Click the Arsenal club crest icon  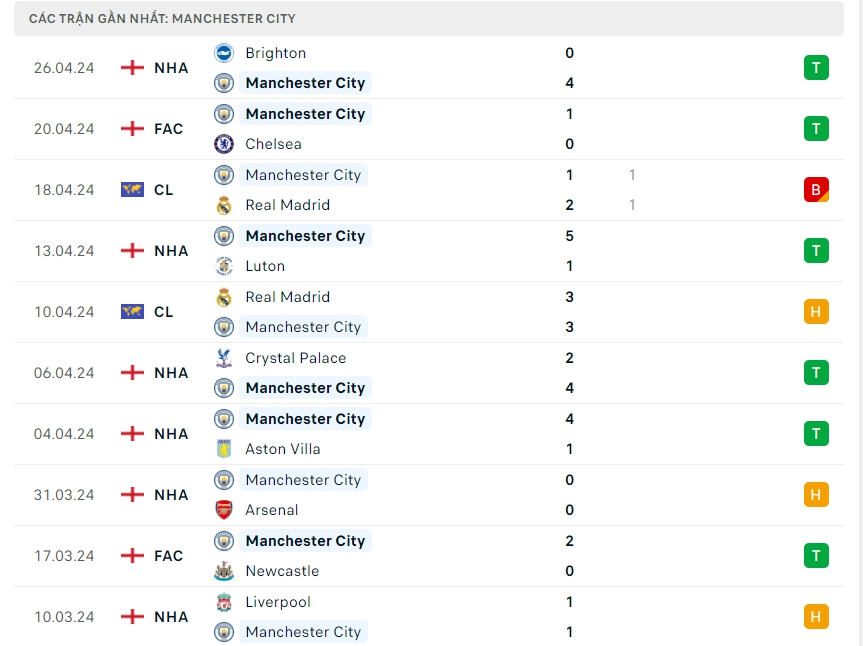pyautogui.click(x=224, y=510)
